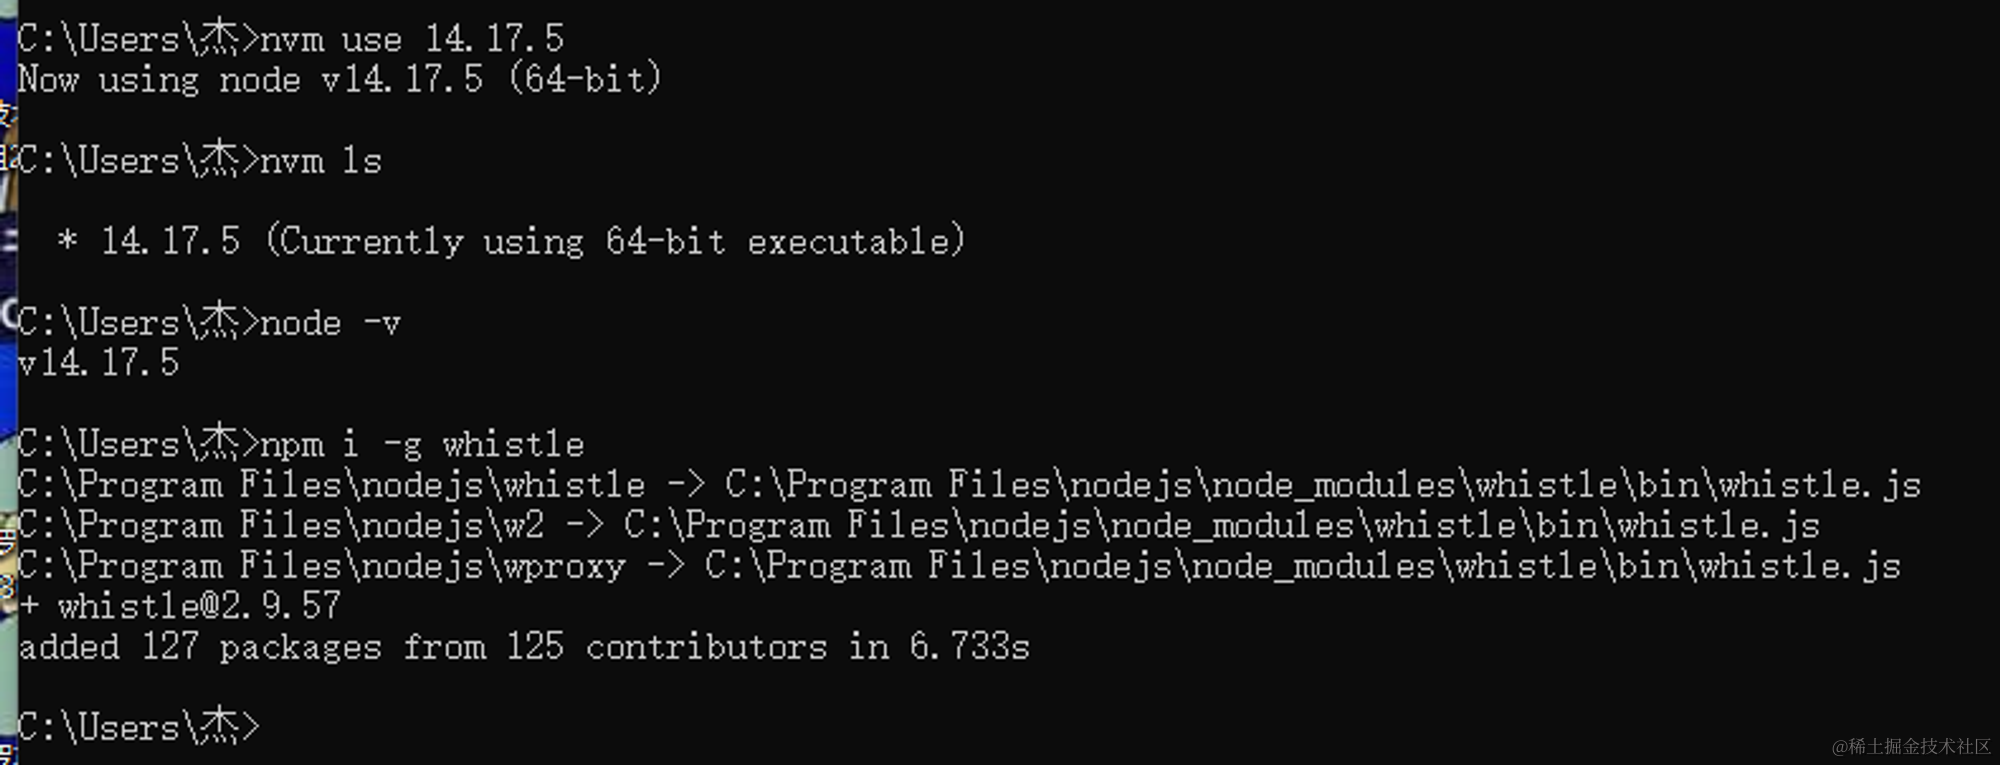
Task: Click the "node -v" command text
Action: [330, 323]
